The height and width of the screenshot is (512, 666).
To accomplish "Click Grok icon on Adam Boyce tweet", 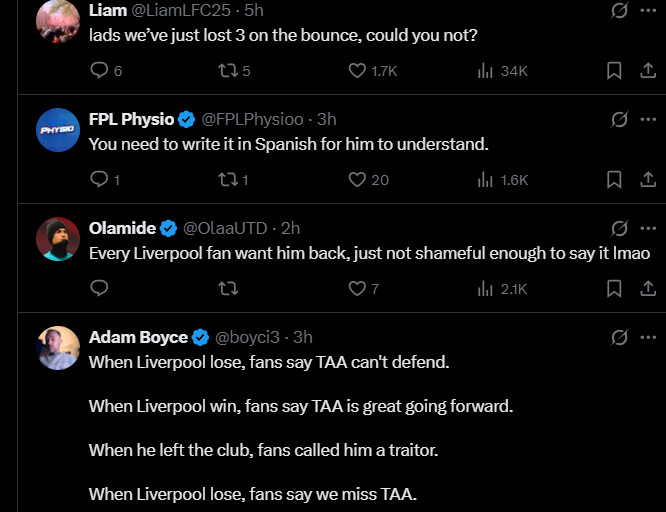I will pos(619,337).
